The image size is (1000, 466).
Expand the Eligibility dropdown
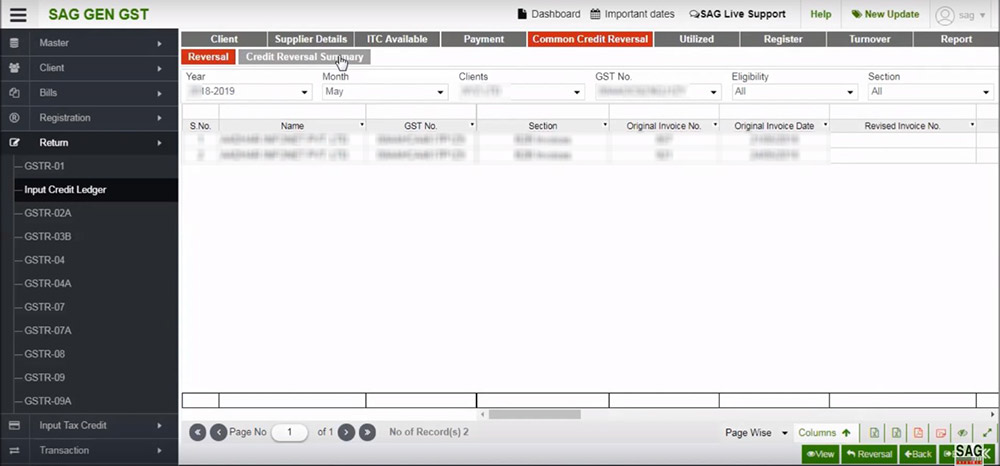point(794,92)
